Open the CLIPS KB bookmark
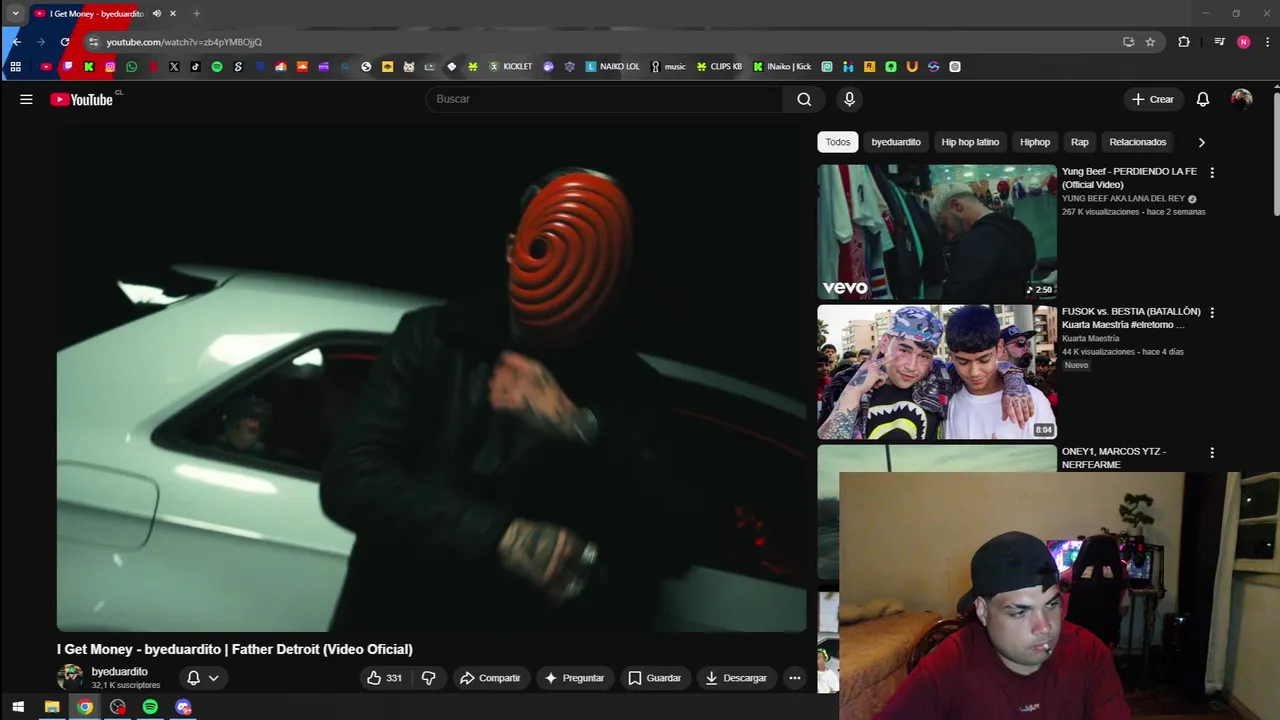This screenshot has height=720, width=1280. click(720, 67)
